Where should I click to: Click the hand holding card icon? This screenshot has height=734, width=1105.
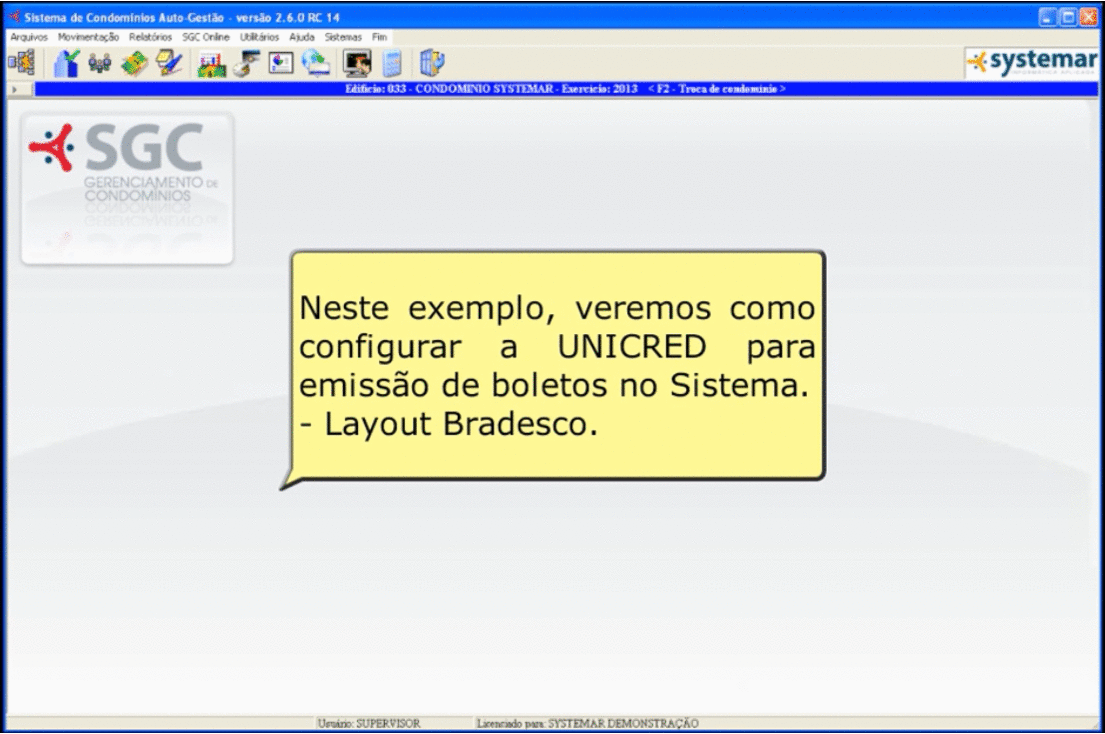click(x=246, y=63)
